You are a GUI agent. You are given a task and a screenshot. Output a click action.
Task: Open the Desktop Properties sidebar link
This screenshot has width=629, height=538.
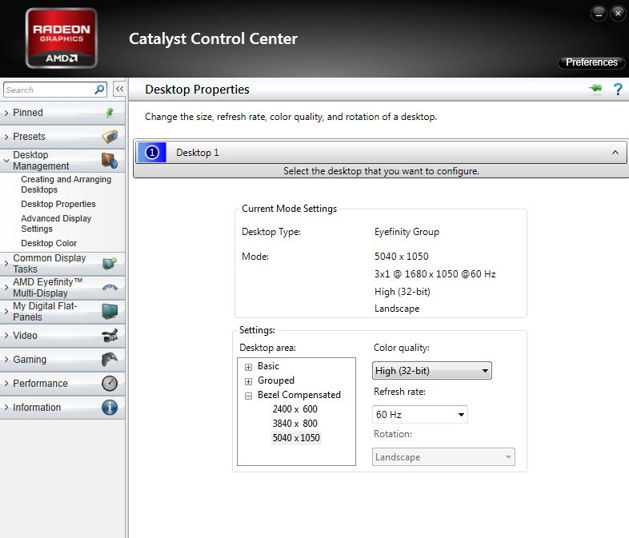pos(58,204)
